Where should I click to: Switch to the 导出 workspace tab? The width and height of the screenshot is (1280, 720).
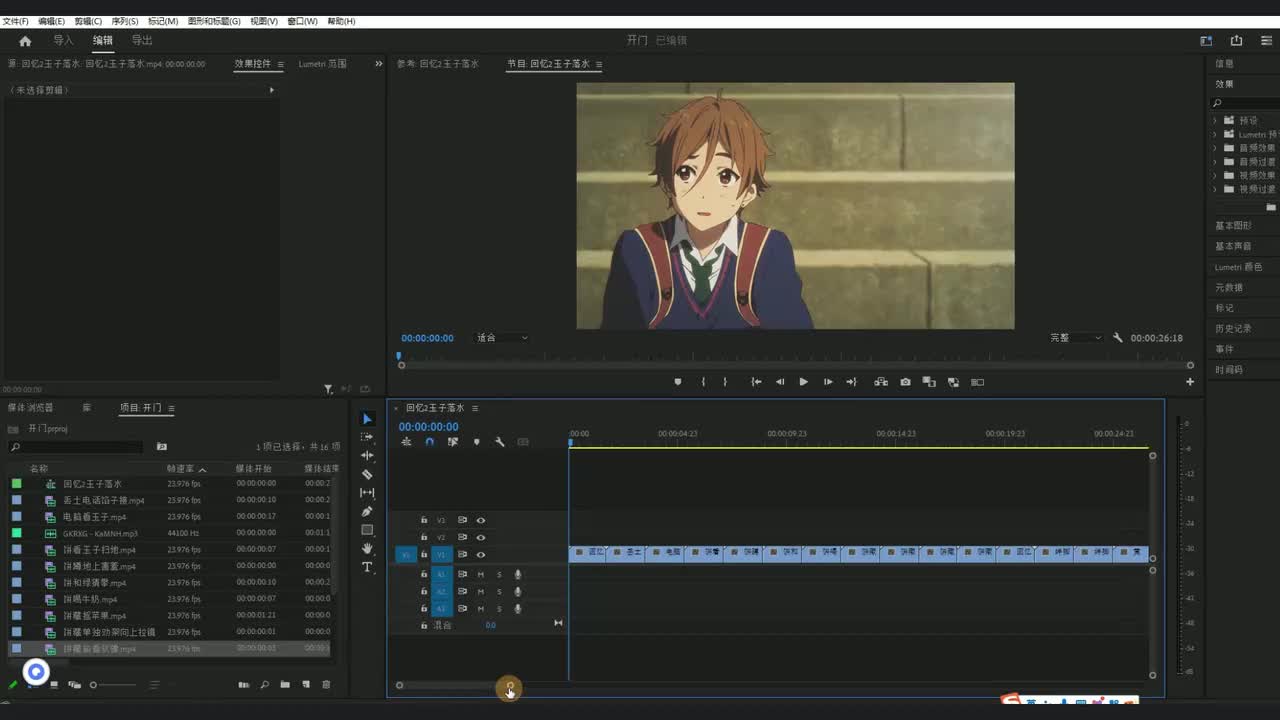[142, 41]
